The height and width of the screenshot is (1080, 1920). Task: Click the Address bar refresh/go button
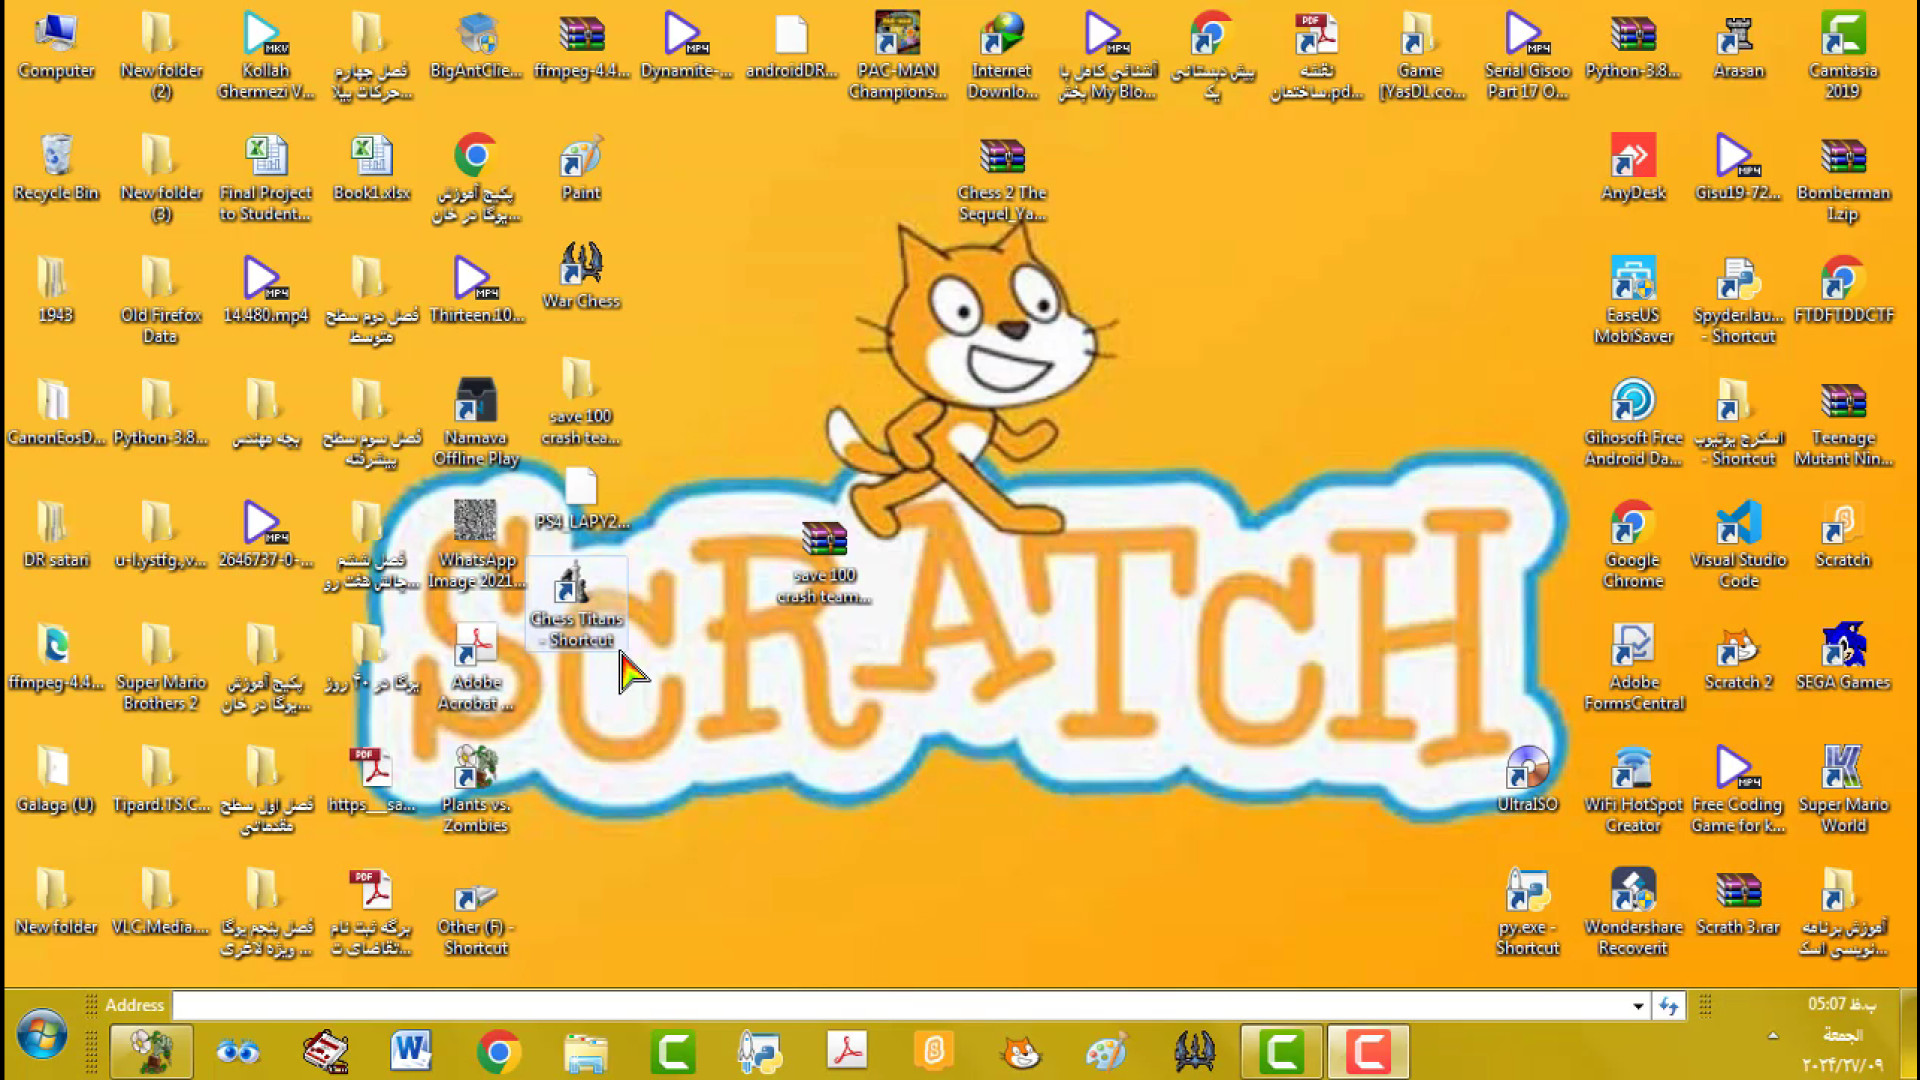pos(1668,1006)
